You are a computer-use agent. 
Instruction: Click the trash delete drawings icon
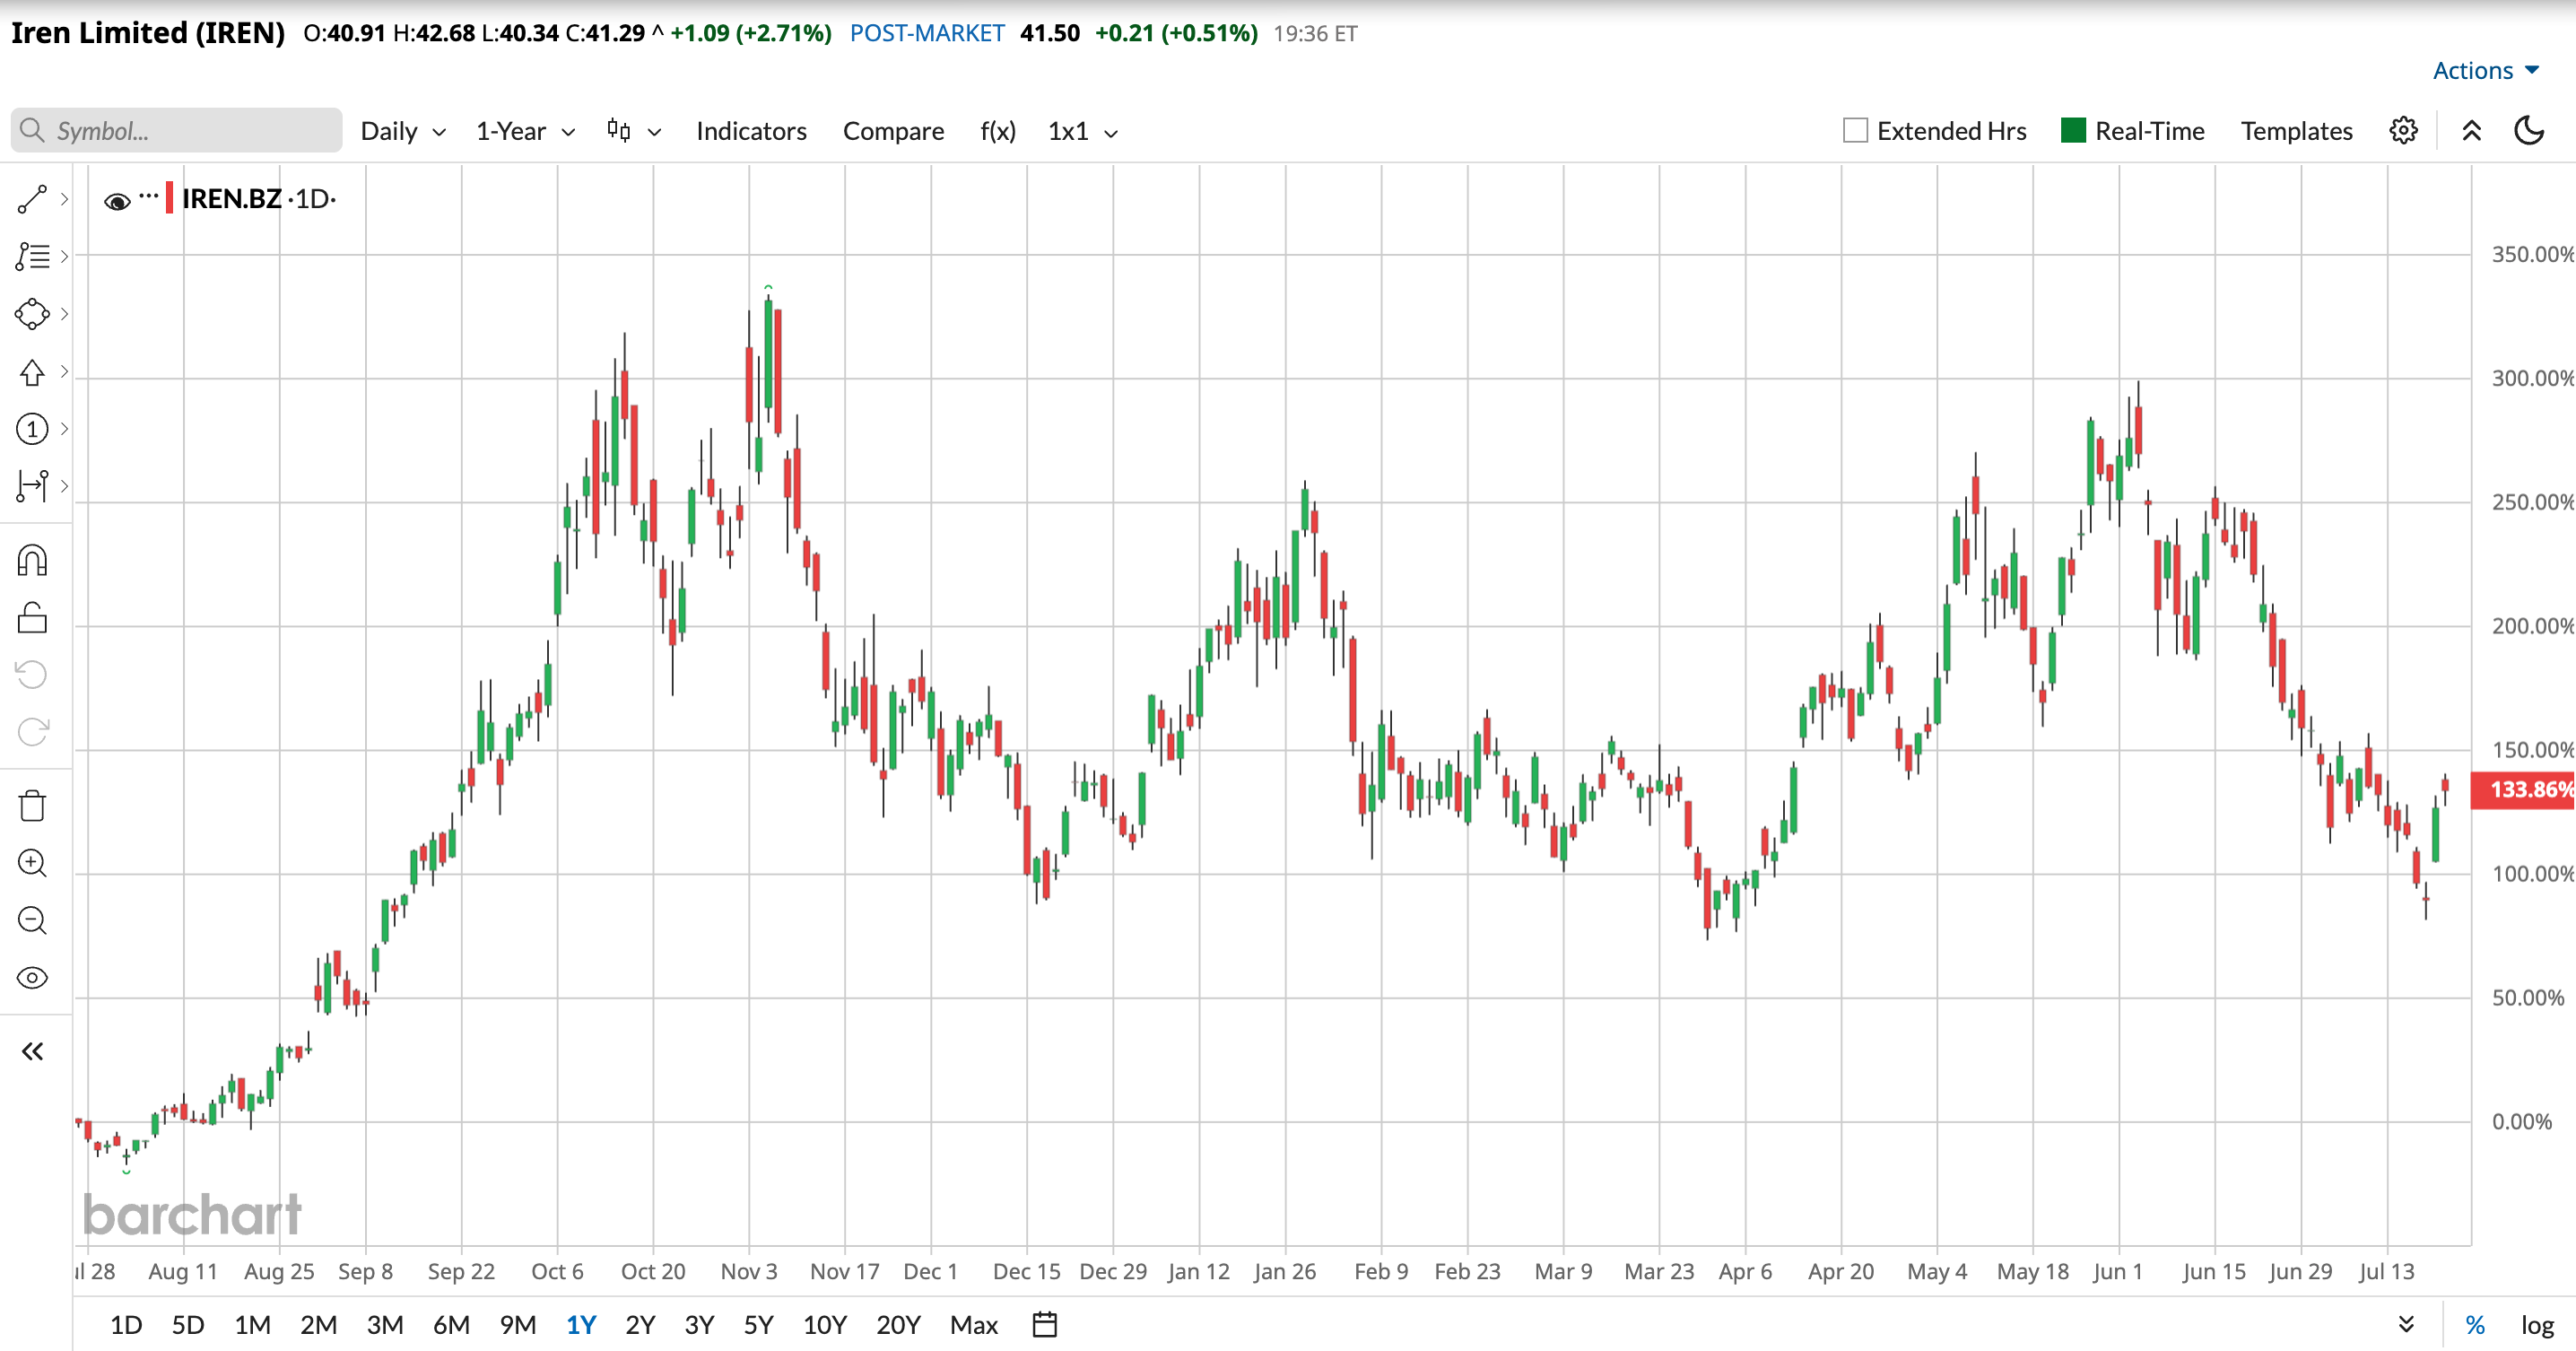tap(32, 806)
